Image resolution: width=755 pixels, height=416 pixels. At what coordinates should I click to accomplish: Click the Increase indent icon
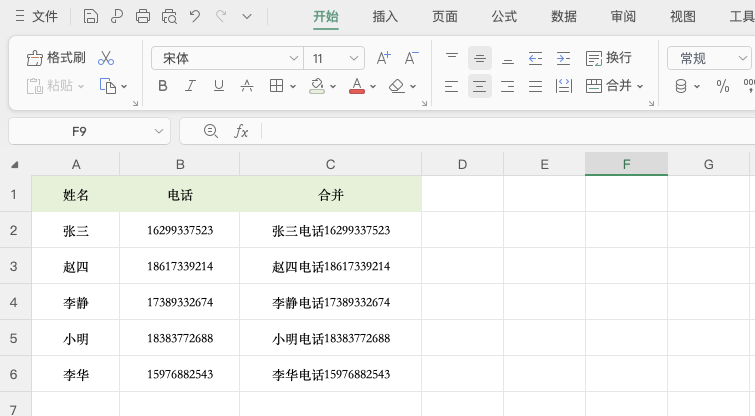click(x=563, y=58)
